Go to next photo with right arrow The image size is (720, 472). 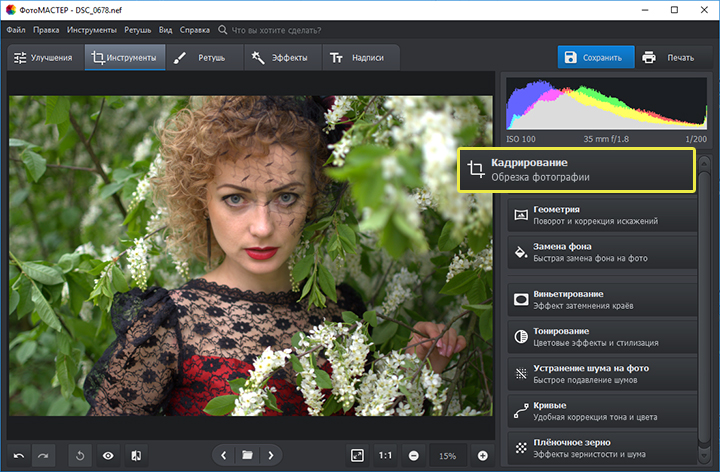pos(270,455)
